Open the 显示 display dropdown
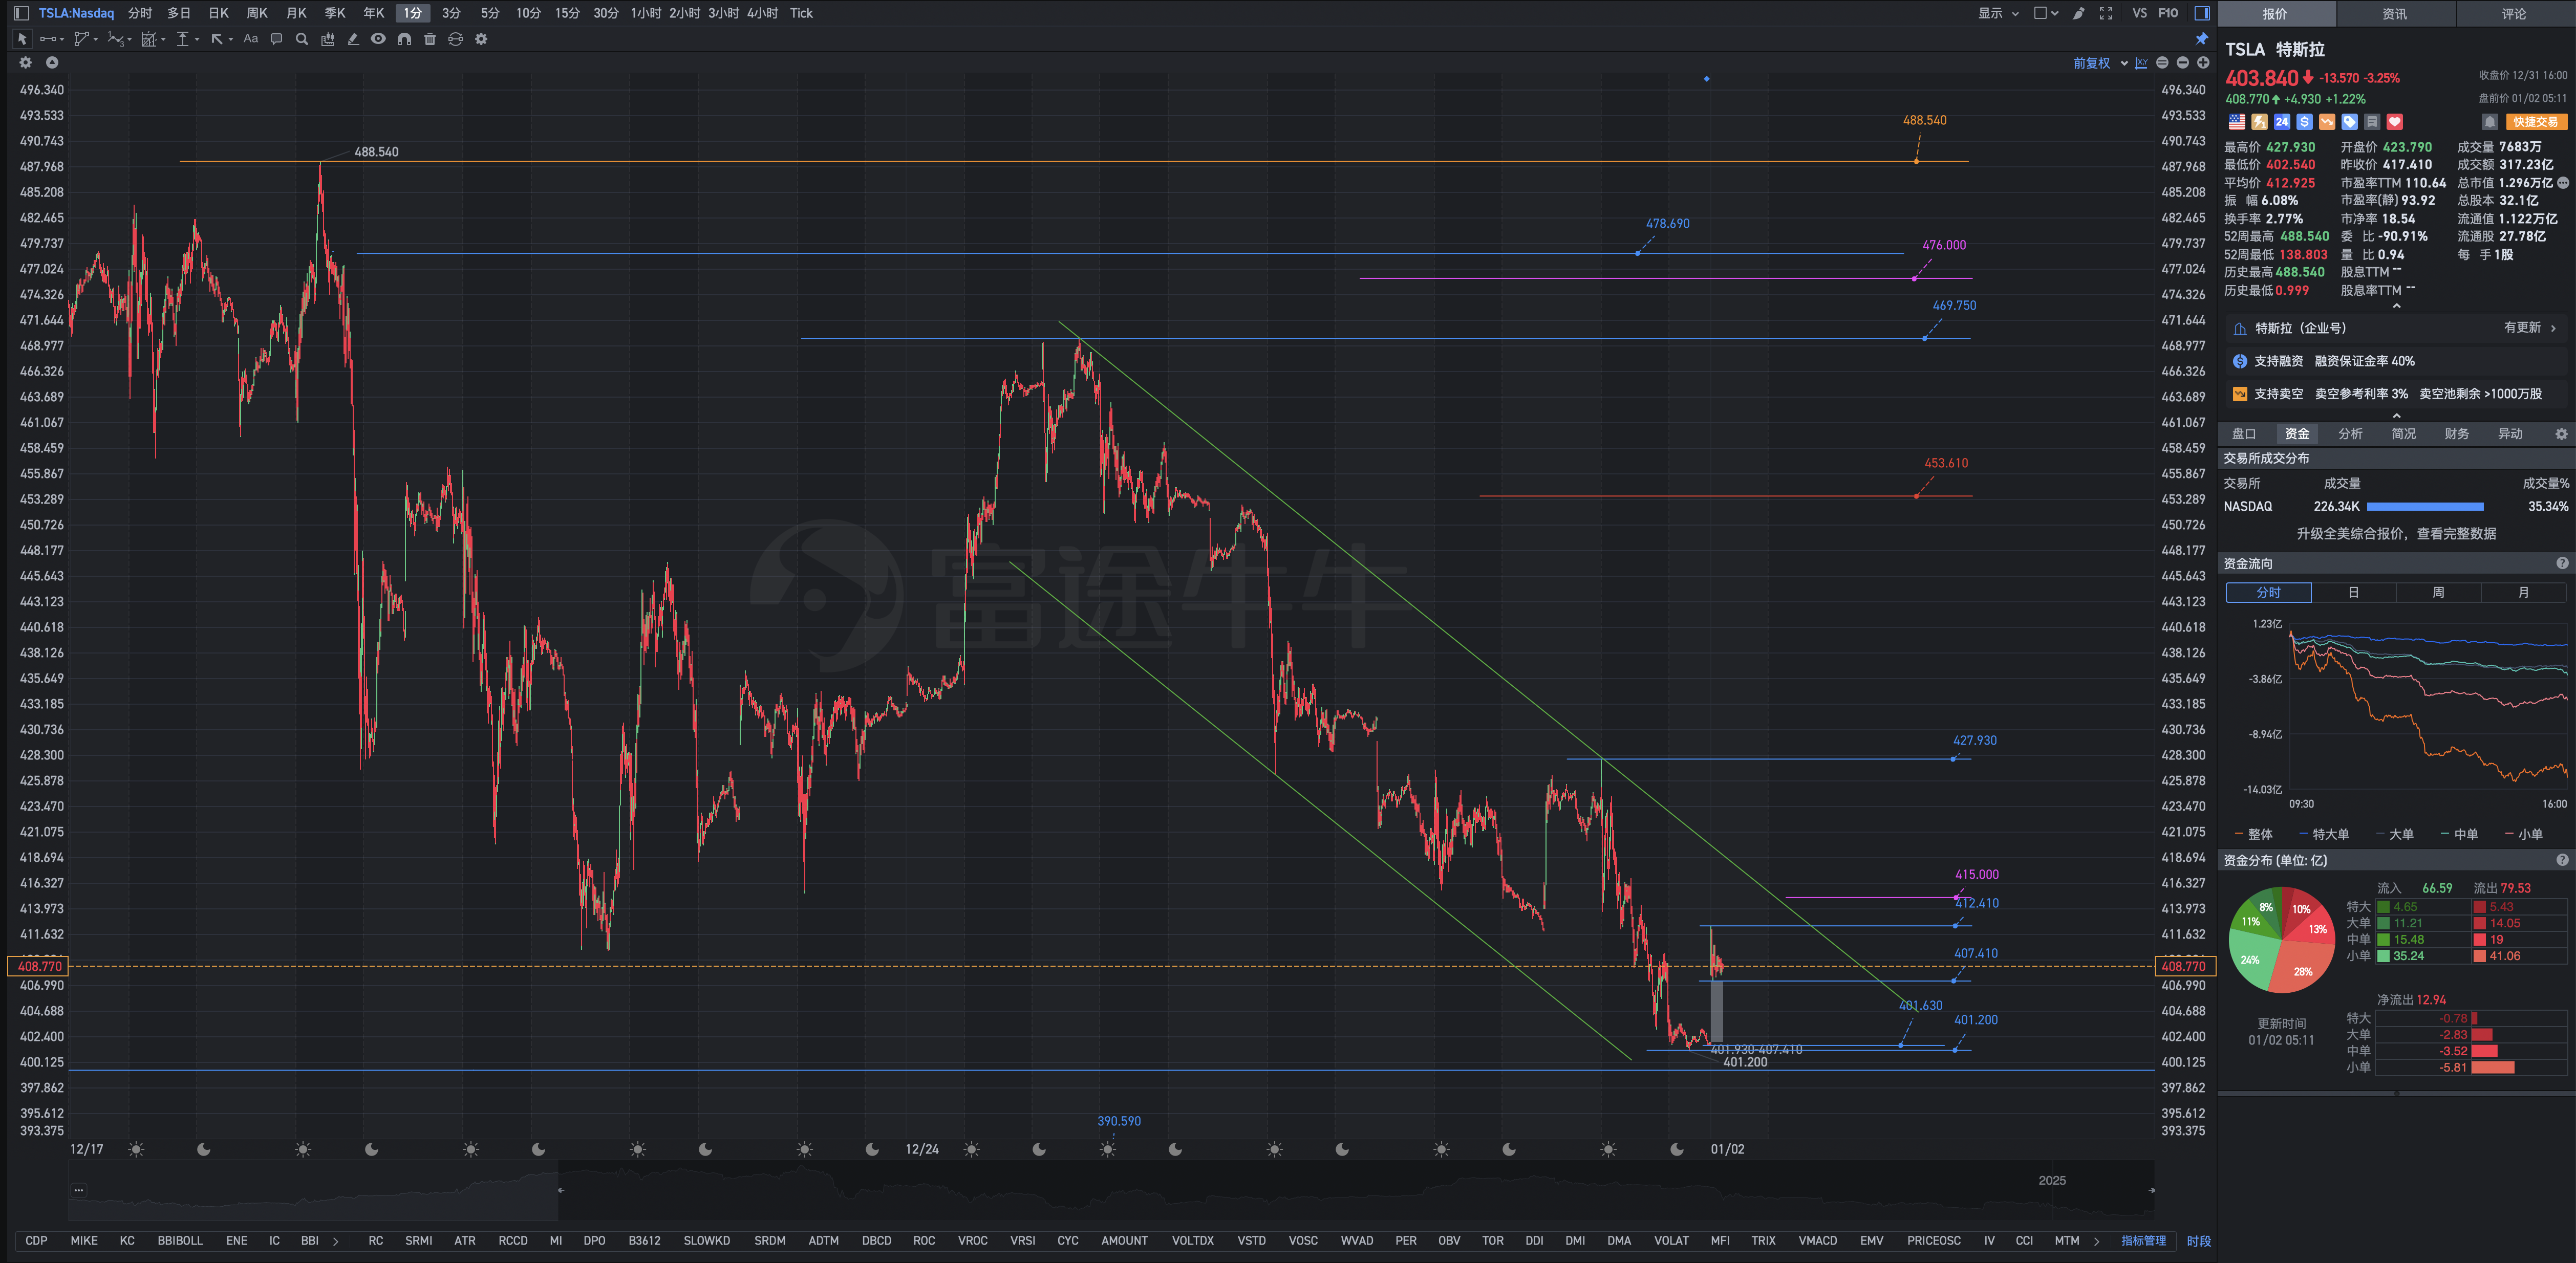Screen dimensions: 2576x1263 1998,13
